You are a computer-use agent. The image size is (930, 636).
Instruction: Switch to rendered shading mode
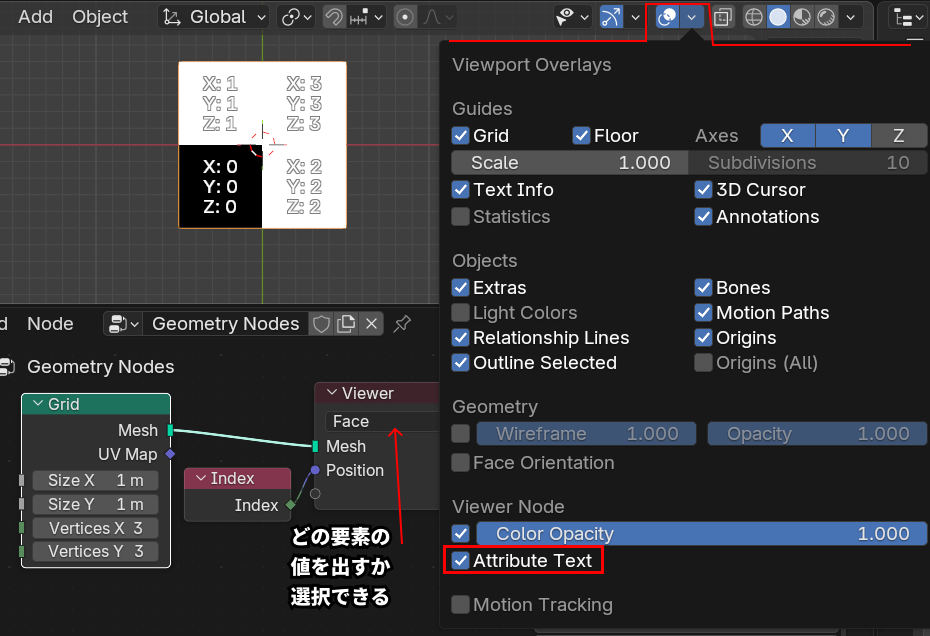826,17
